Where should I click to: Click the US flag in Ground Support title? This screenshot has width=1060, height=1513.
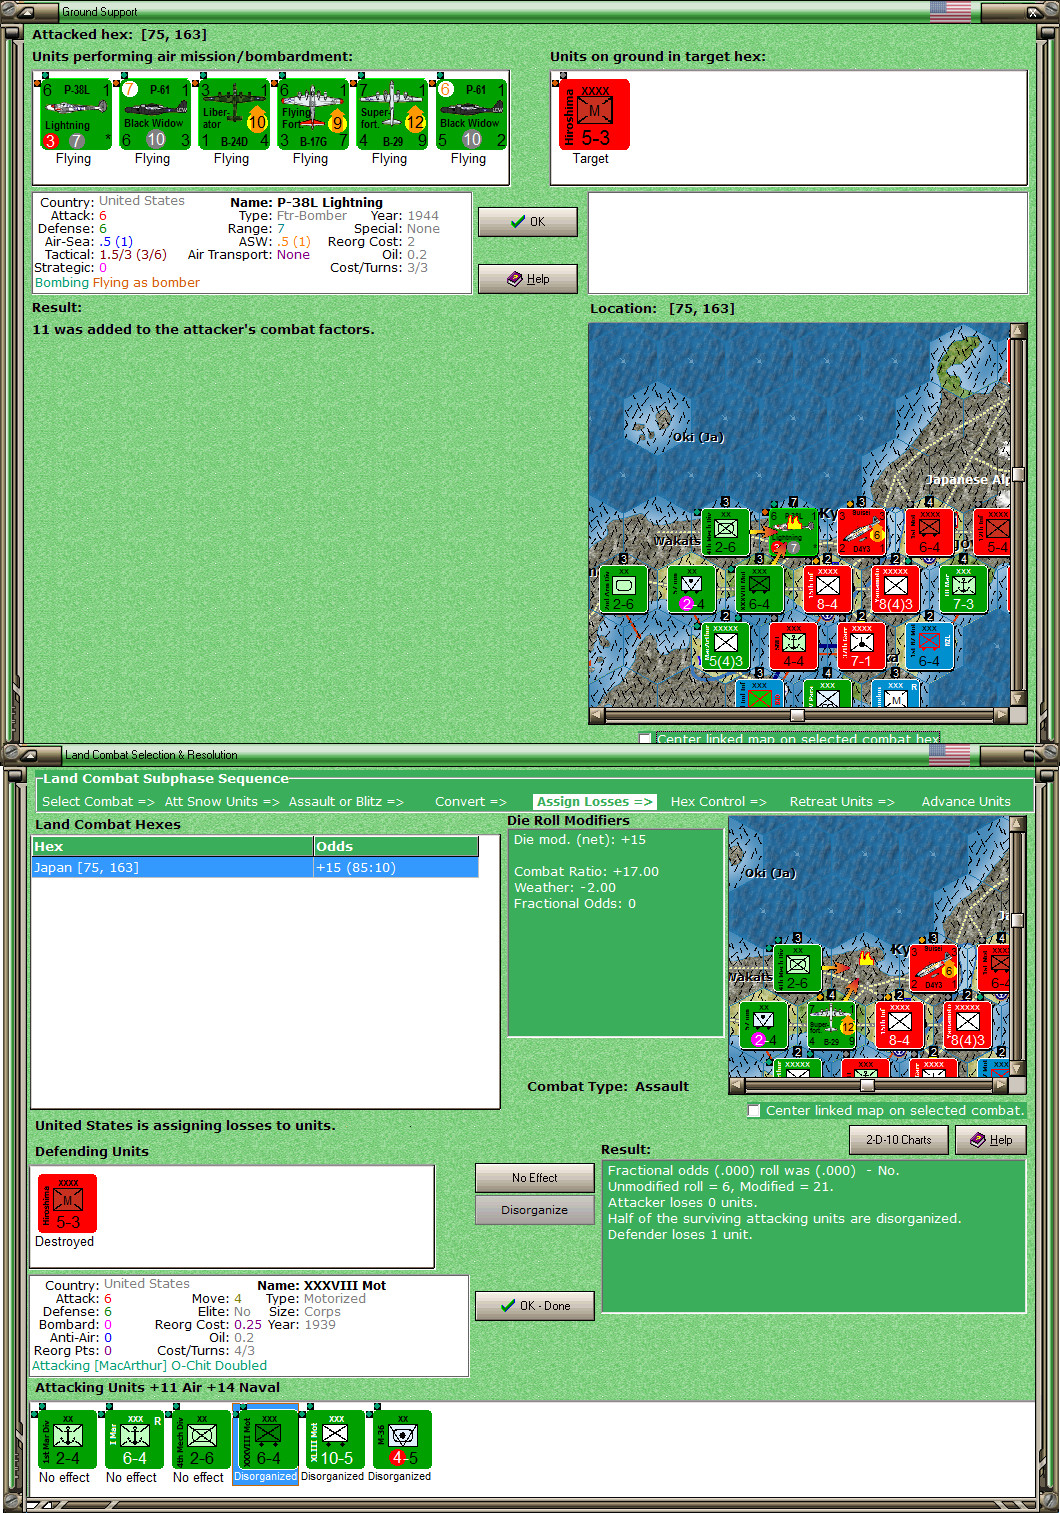pos(950,12)
